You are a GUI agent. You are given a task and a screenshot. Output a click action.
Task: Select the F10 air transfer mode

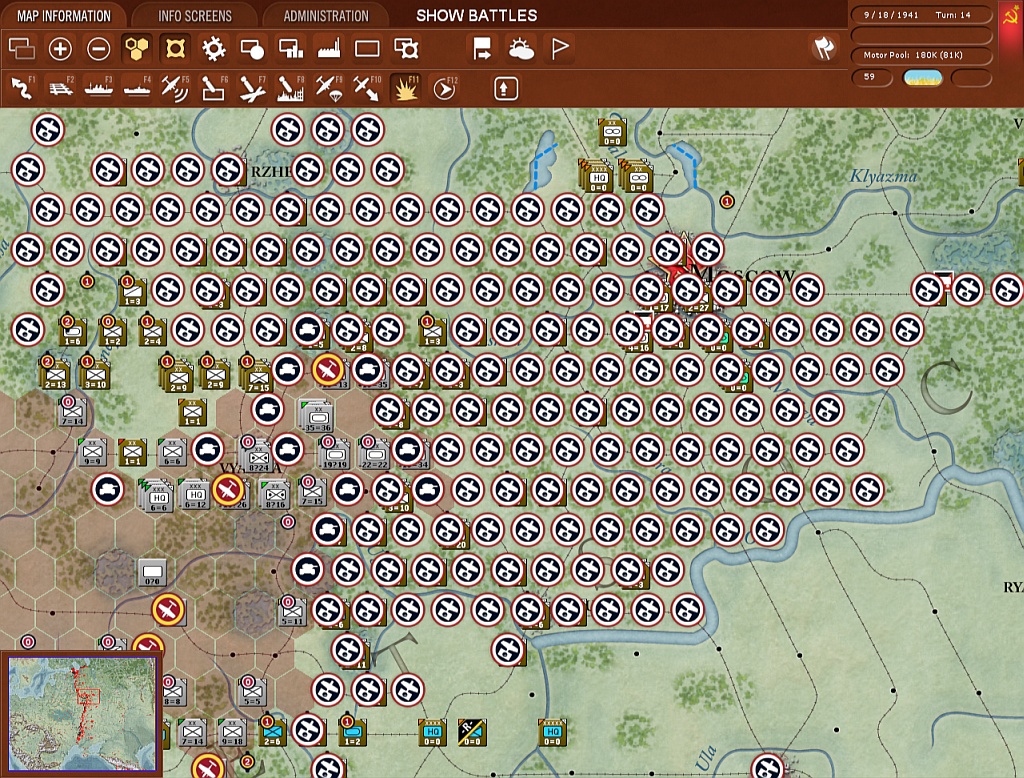coord(367,88)
